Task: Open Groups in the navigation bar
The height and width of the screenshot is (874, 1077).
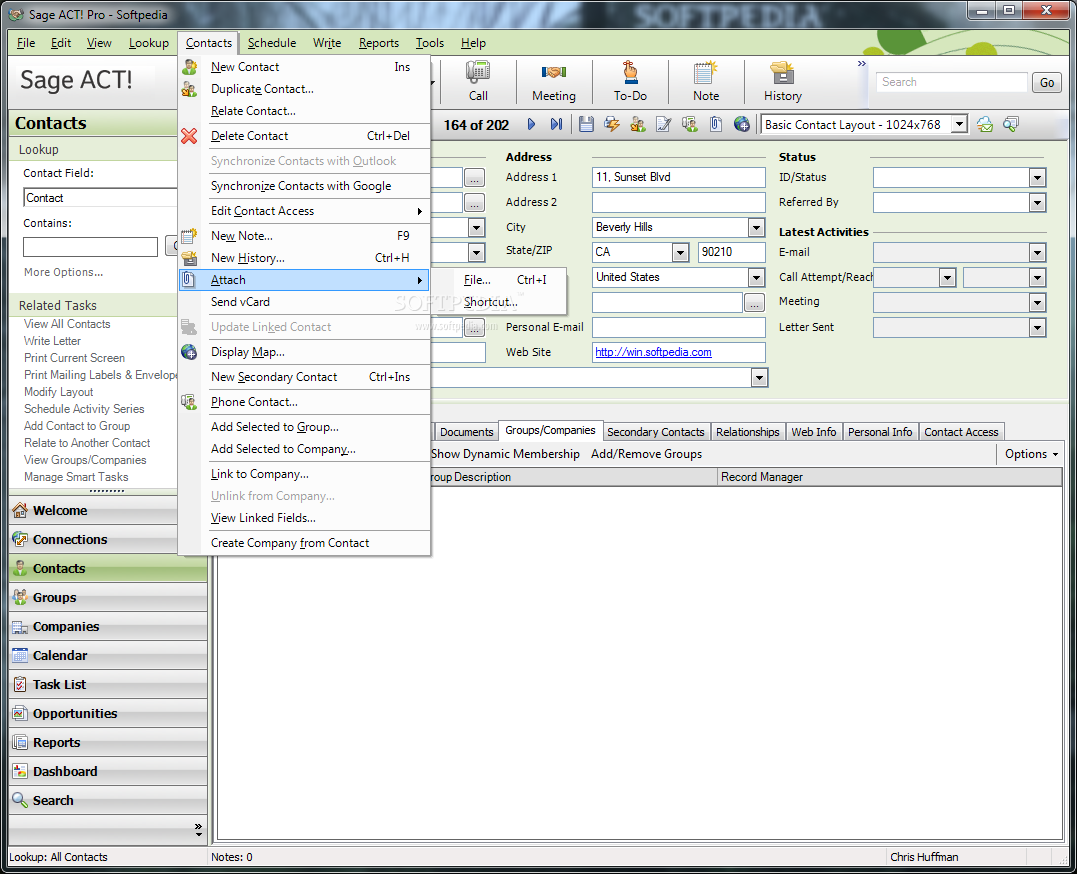Action: pos(109,597)
